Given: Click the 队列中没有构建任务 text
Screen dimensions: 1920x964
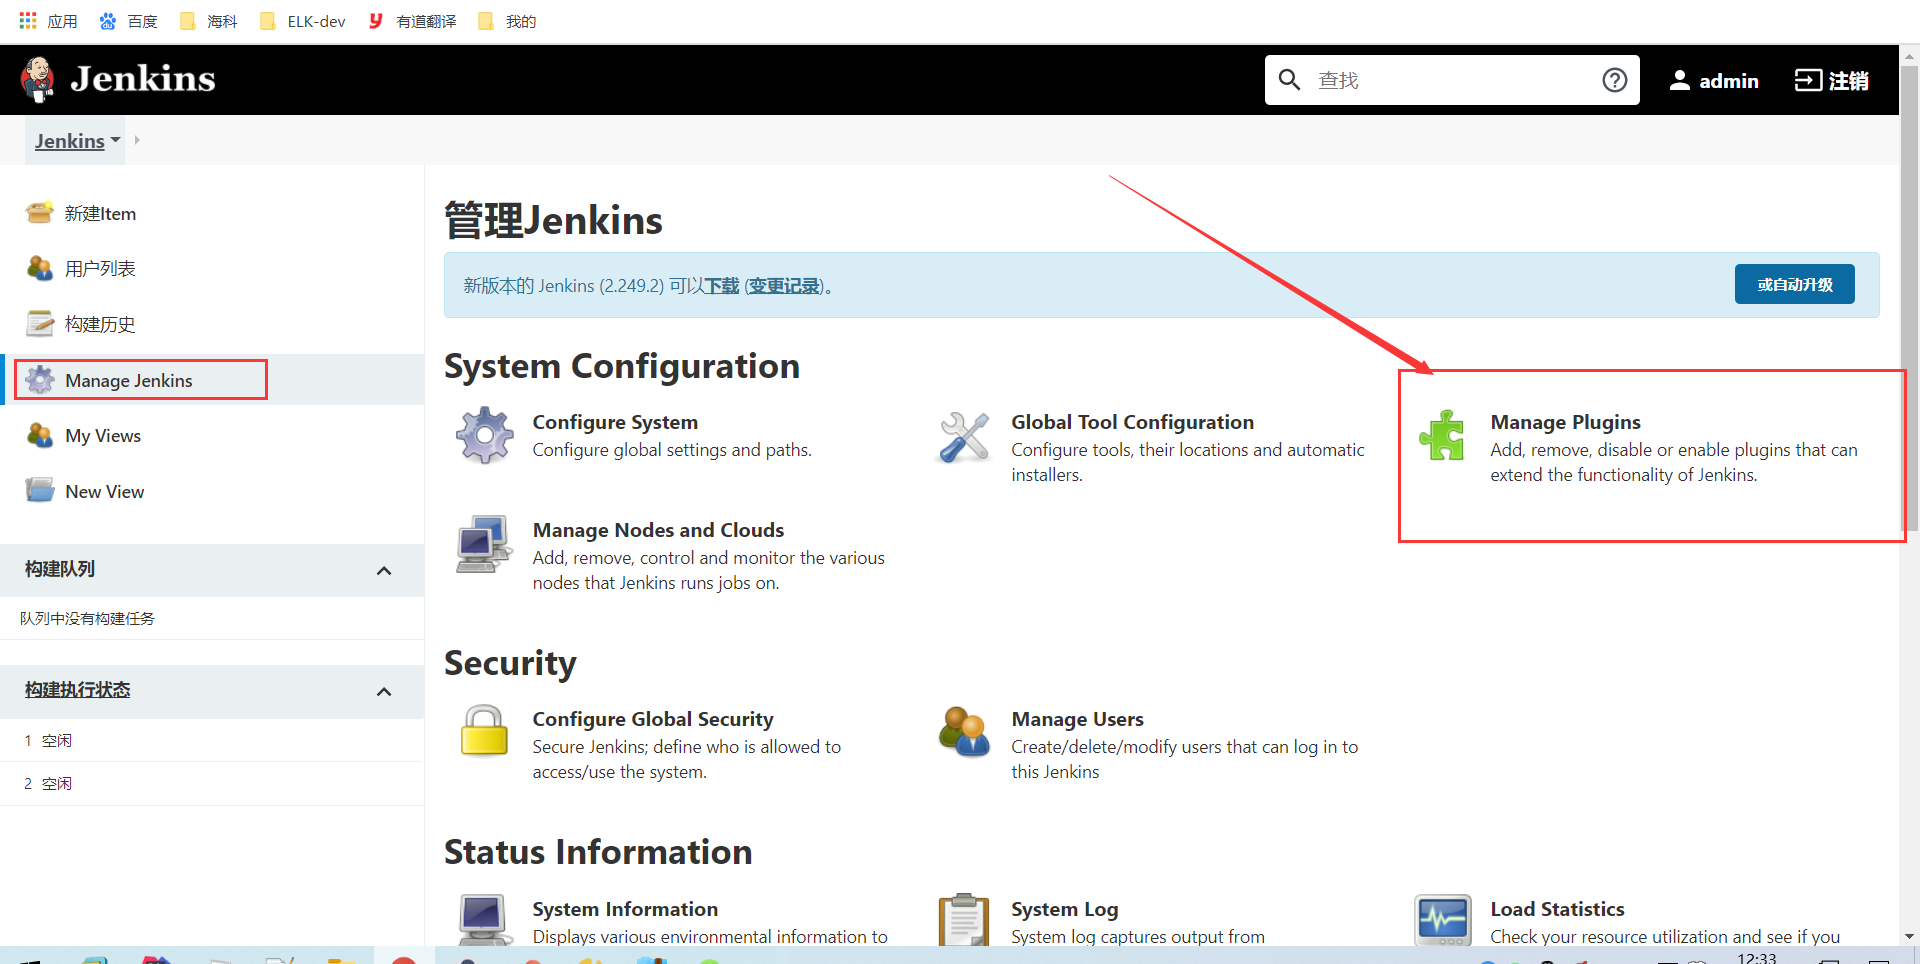Looking at the screenshot, I should tap(87, 618).
